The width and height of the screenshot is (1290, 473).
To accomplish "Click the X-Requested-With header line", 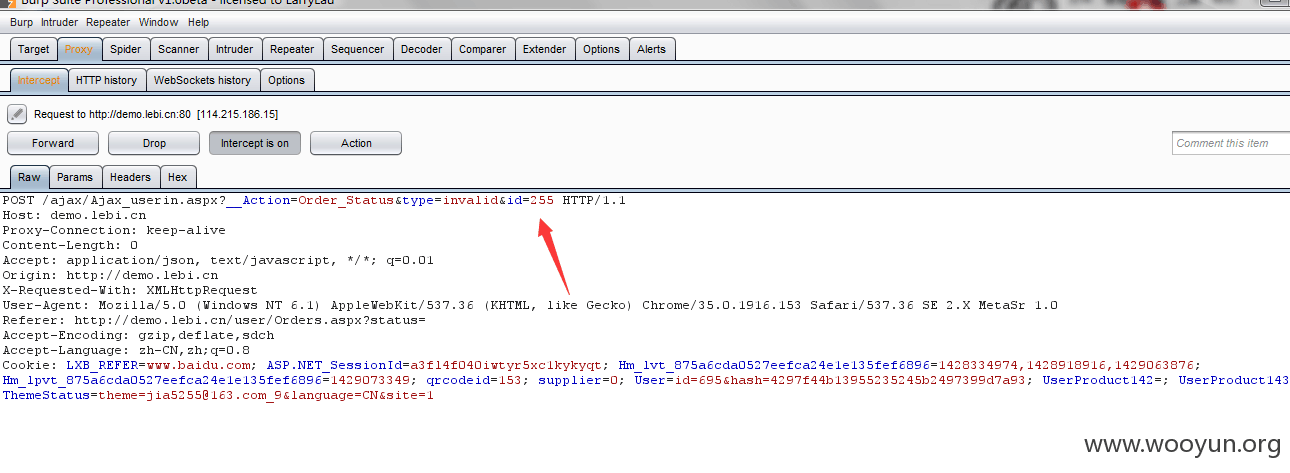I will point(130,290).
